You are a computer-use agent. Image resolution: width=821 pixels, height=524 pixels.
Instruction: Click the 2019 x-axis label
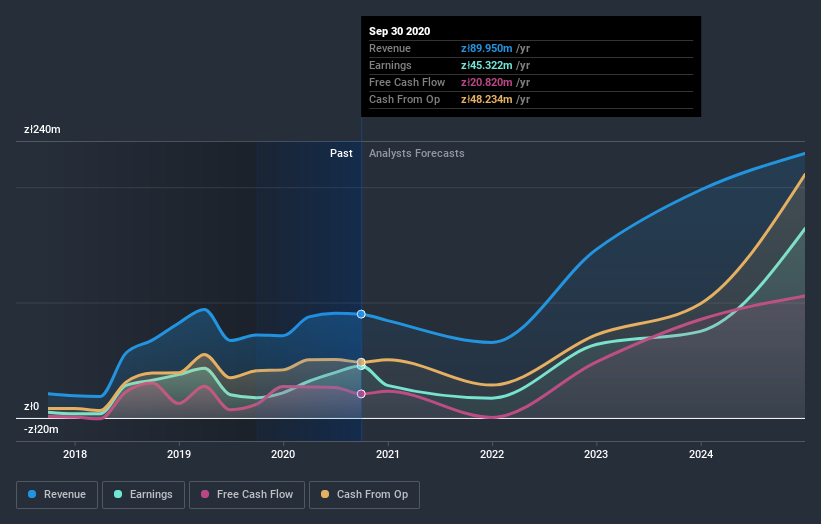(x=179, y=454)
